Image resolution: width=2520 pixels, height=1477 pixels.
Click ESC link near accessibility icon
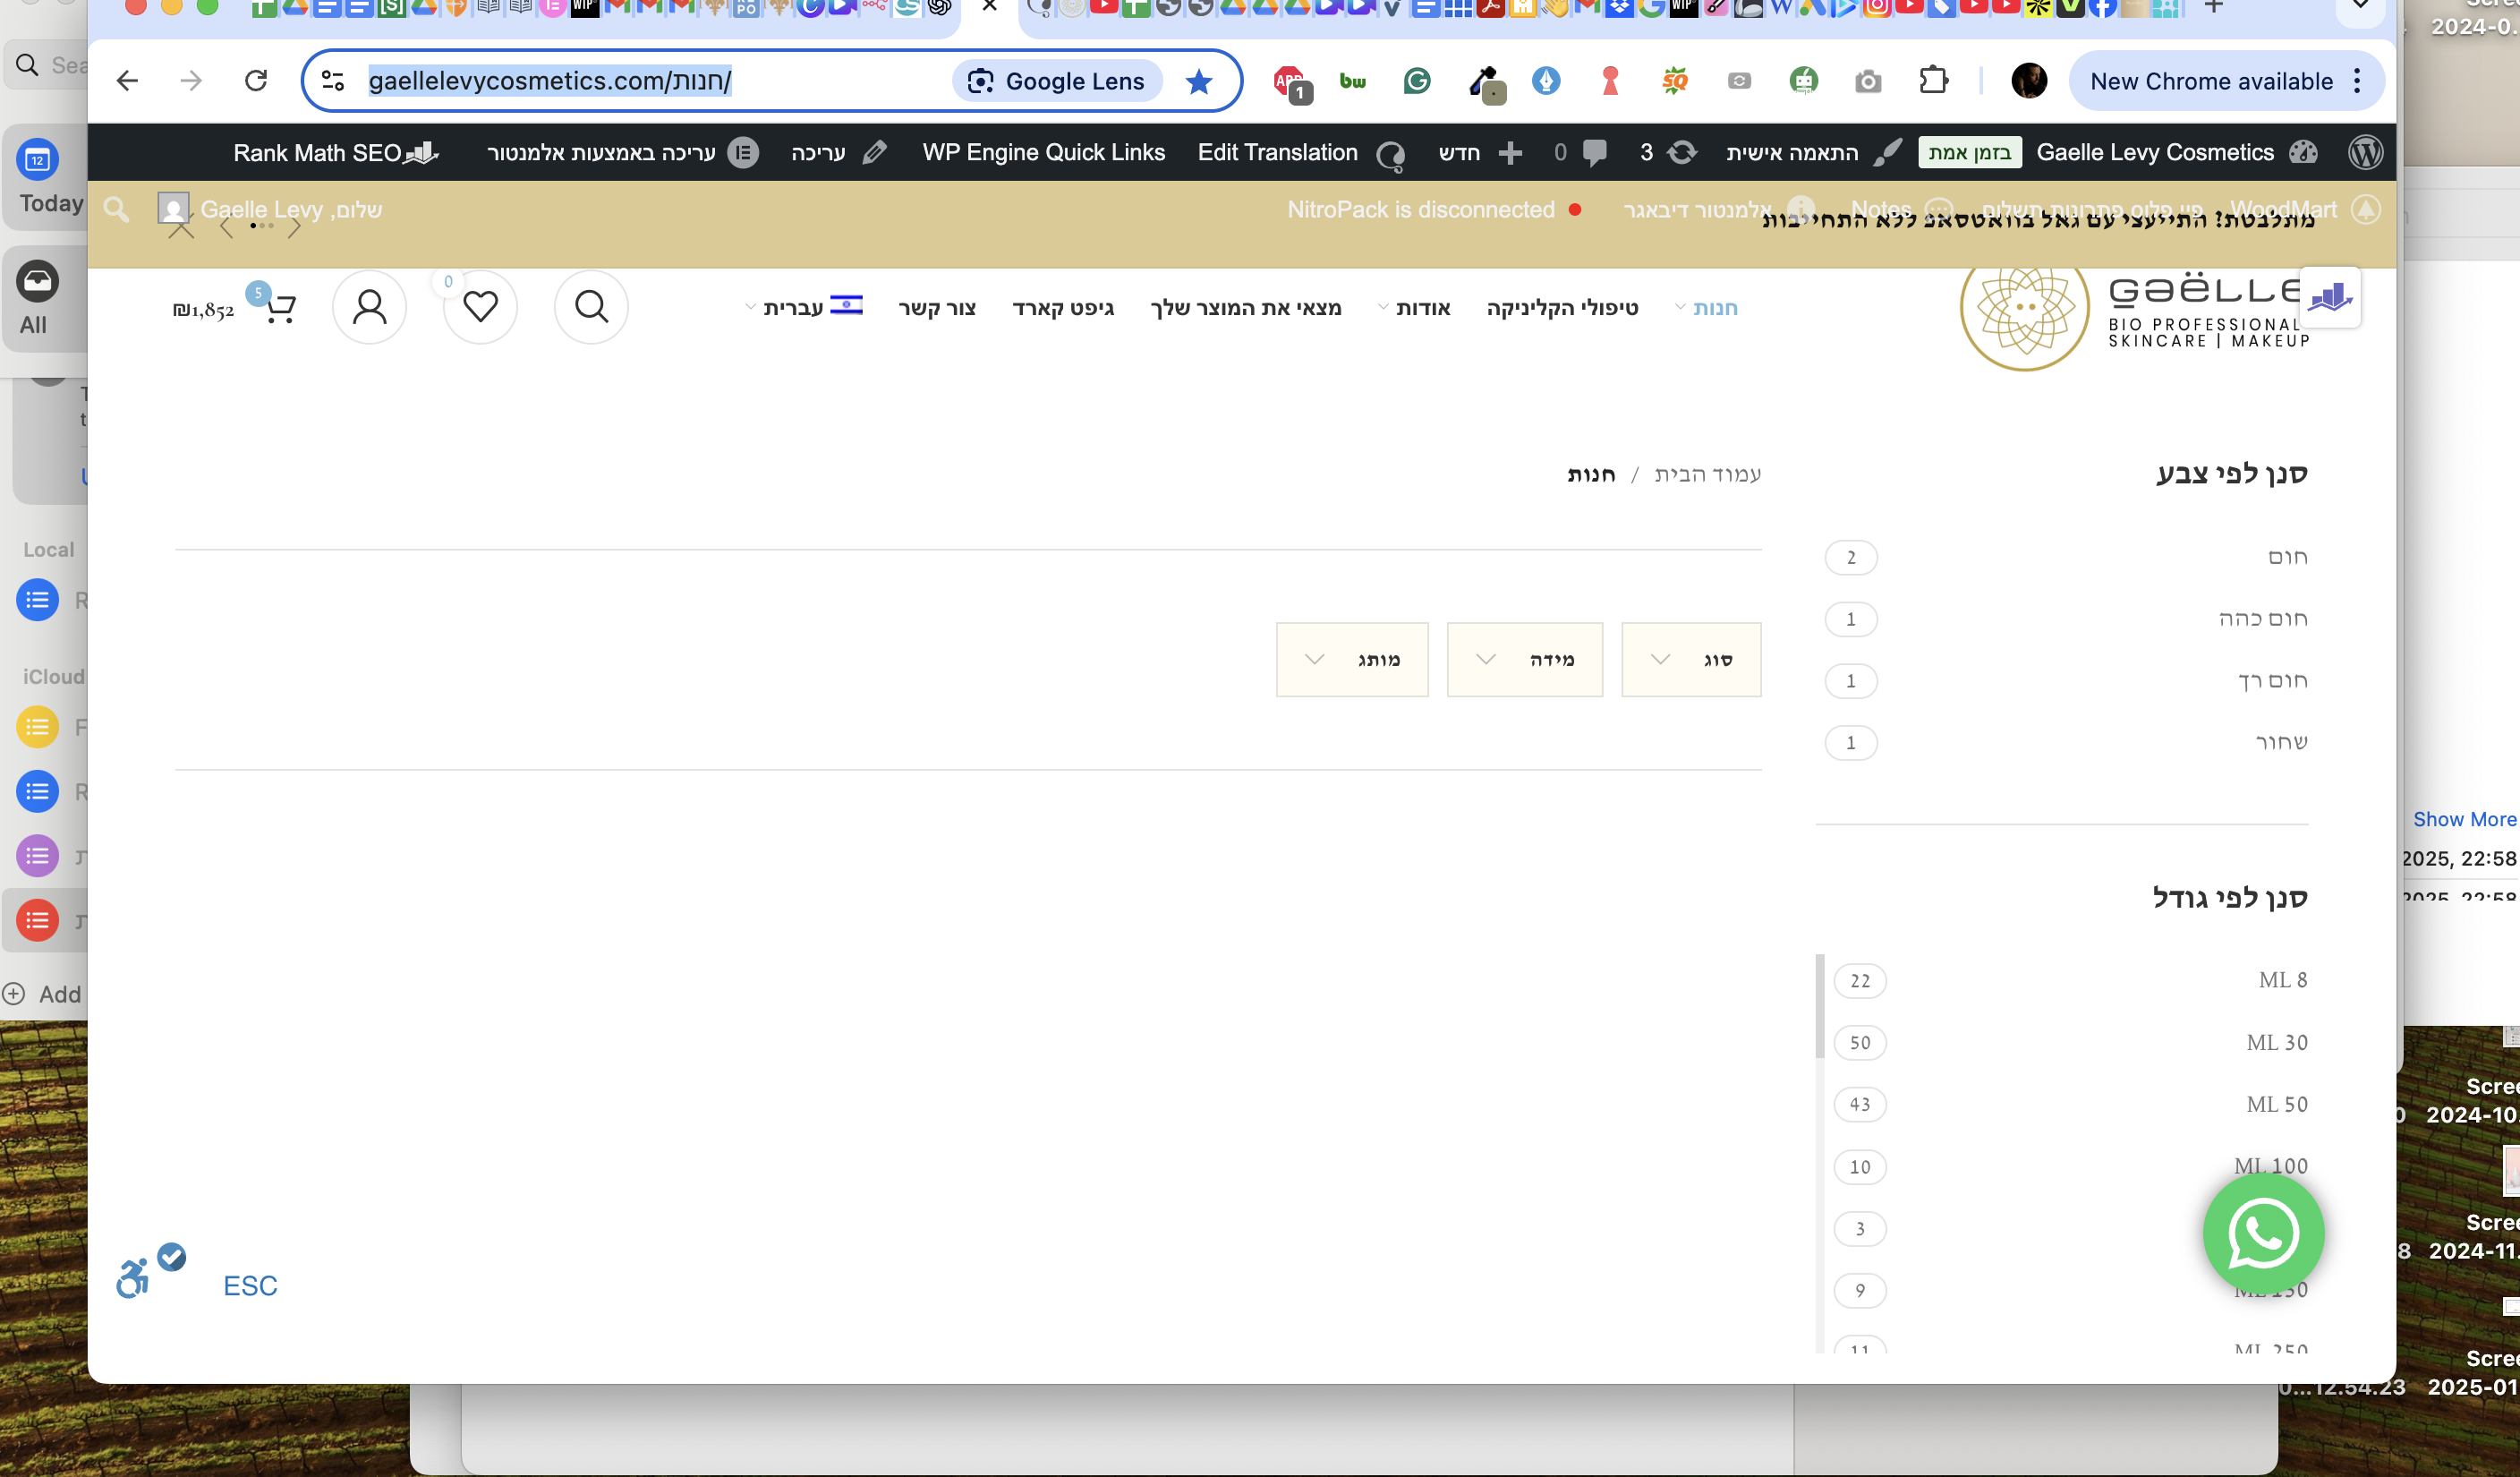[250, 1286]
